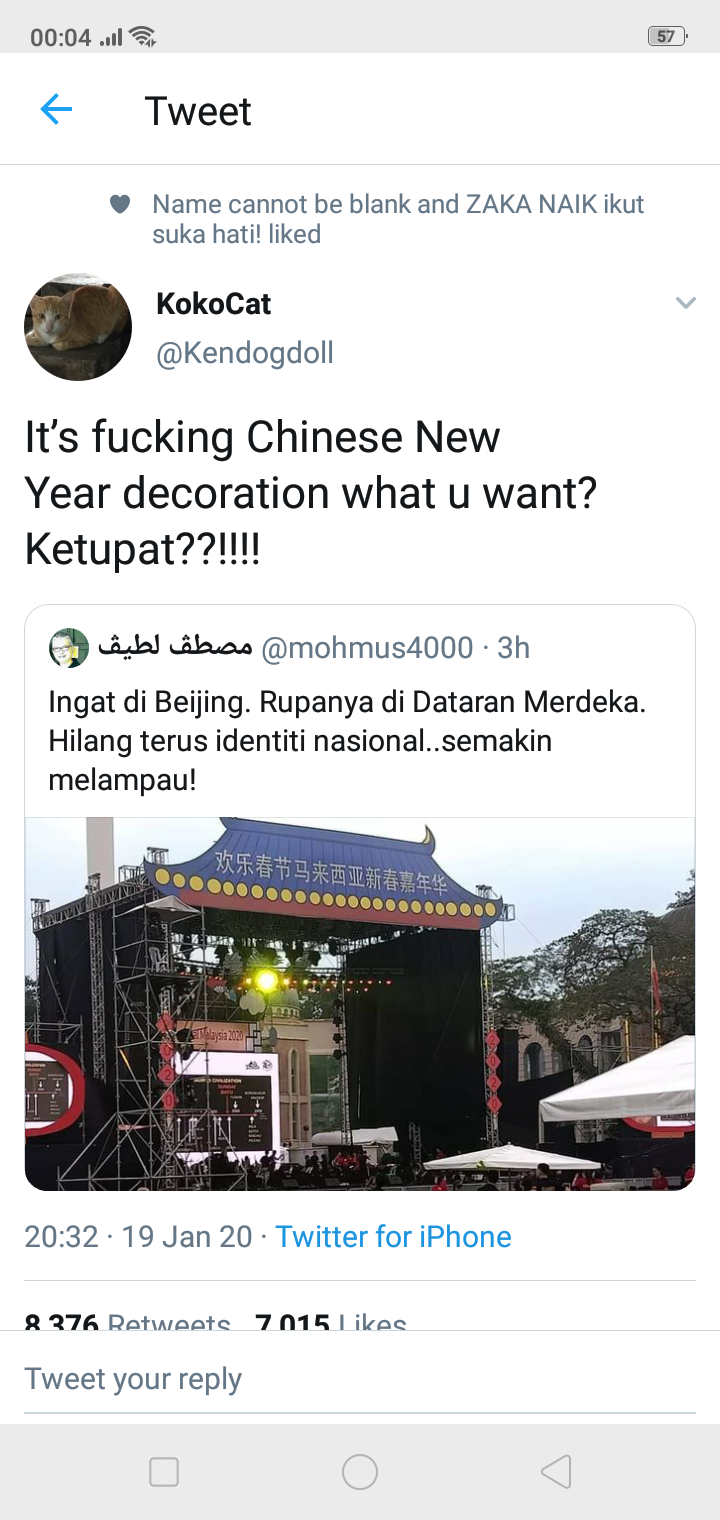Open the KokoCat display name
The height and width of the screenshot is (1520, 720).
click(214, 304)
